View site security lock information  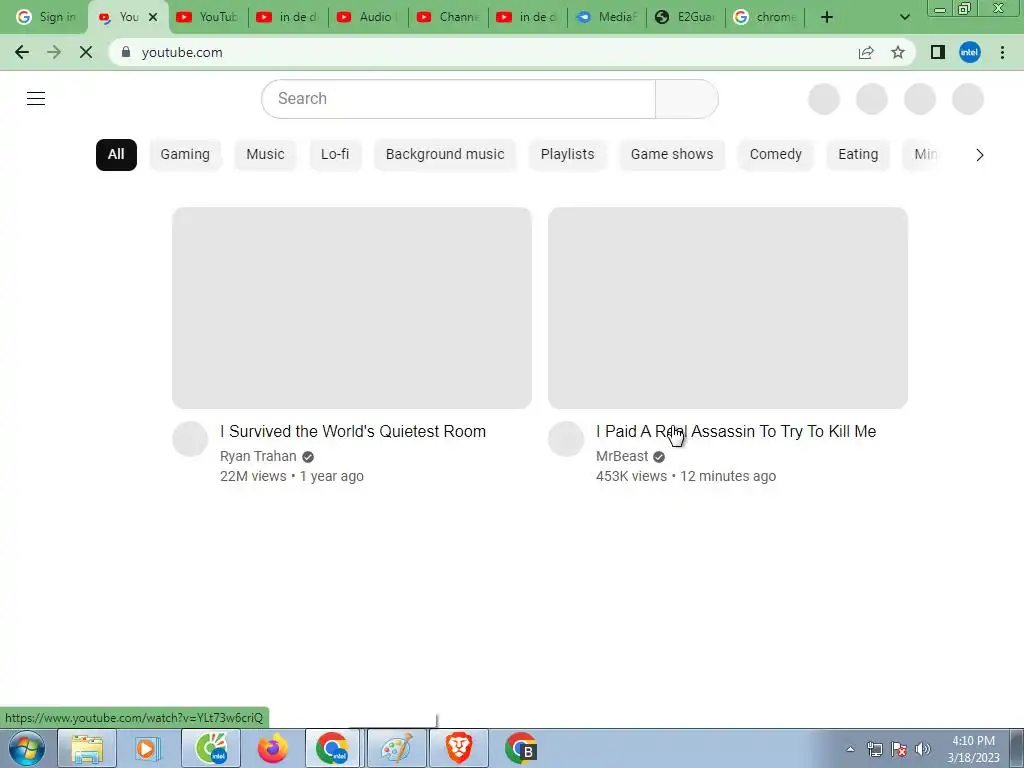tap(126, 52)
